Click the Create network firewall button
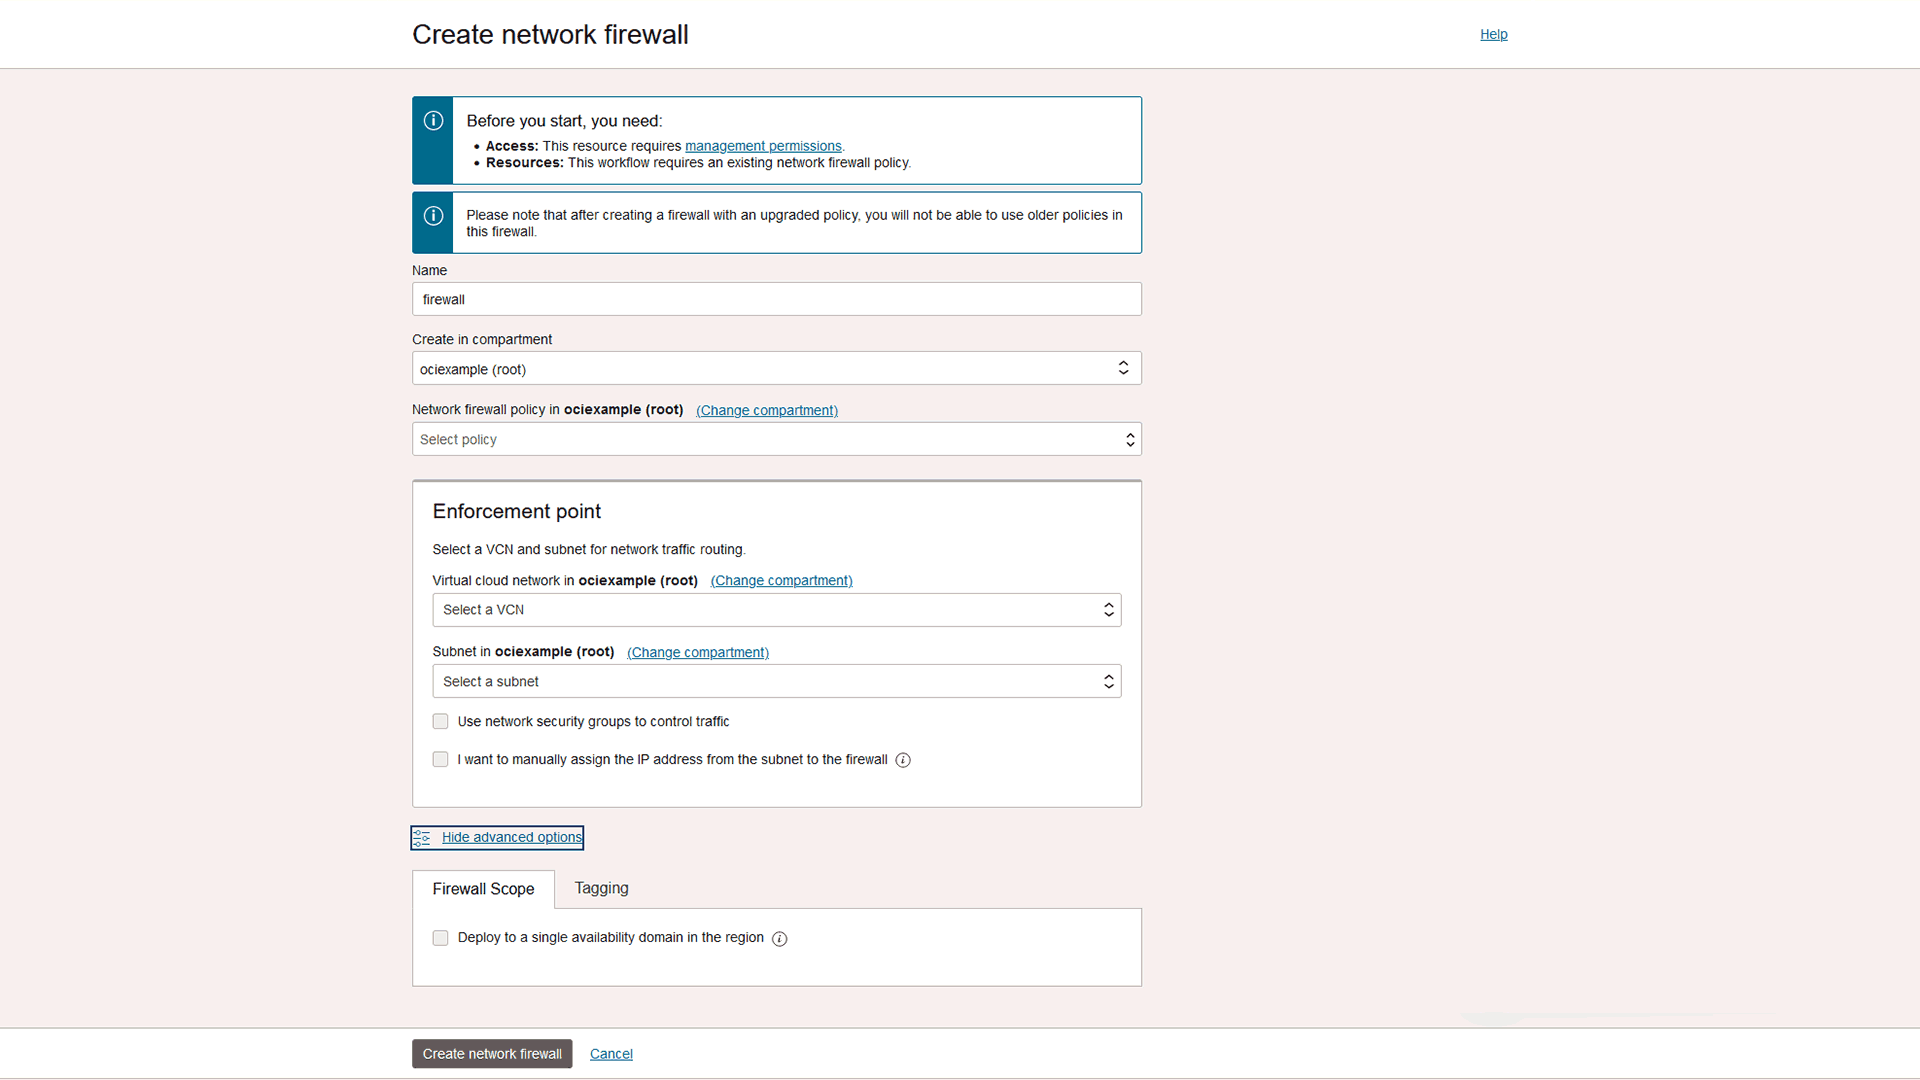 coord(491,1053)
